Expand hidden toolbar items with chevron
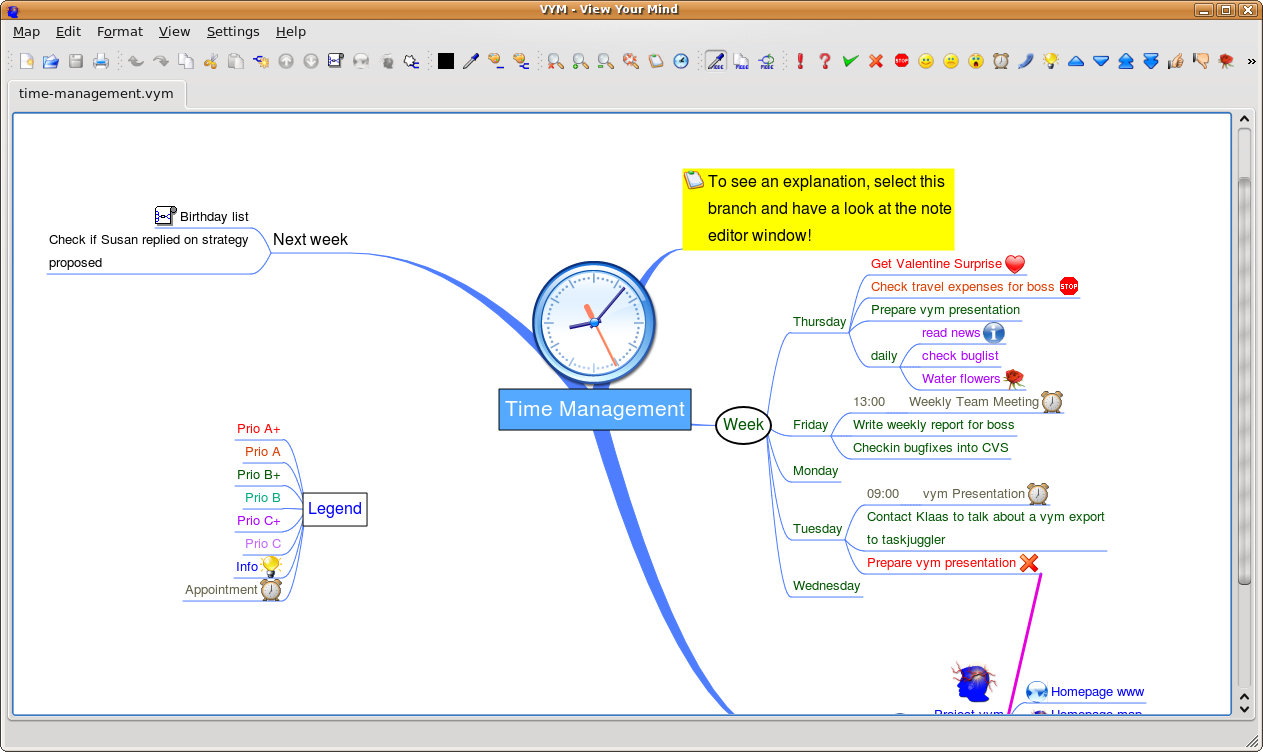The width and height of the screenshot is (1263, 752). click(x=1251, y=61)
